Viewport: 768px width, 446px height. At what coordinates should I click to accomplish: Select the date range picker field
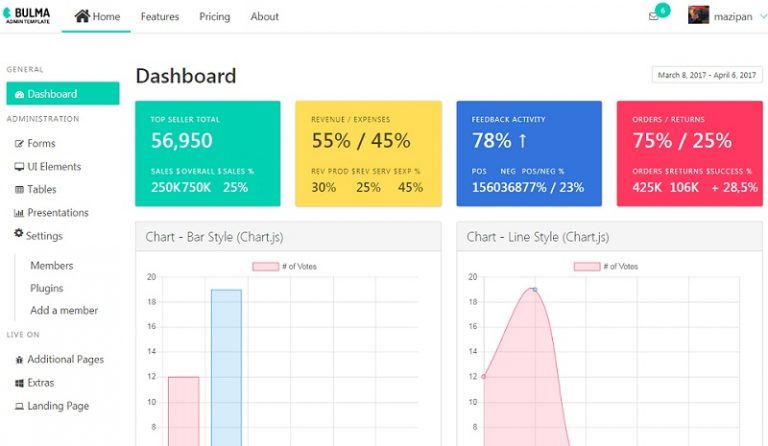tap(706, 75)
